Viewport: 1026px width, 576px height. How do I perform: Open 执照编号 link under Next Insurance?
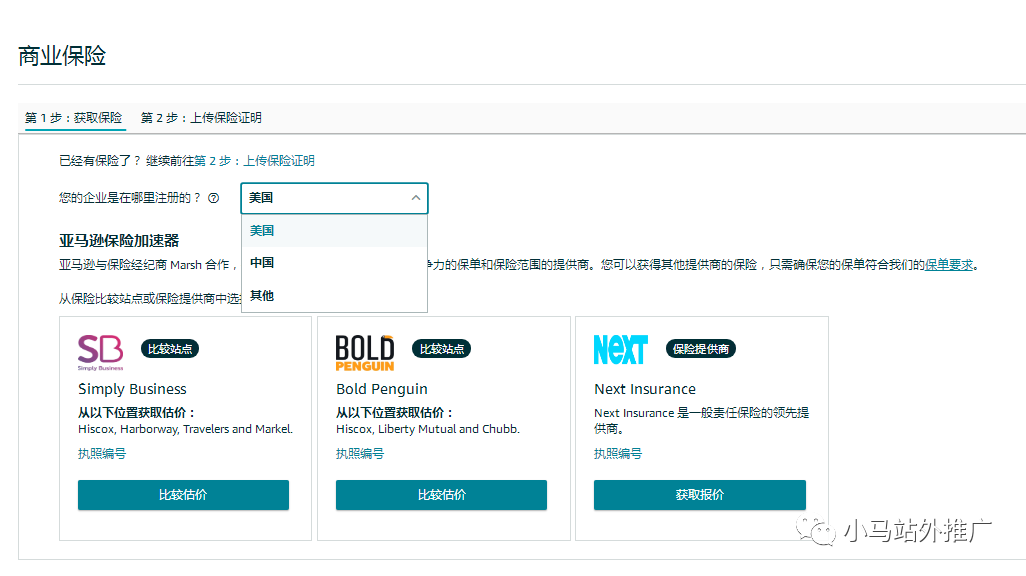[618, 453]
